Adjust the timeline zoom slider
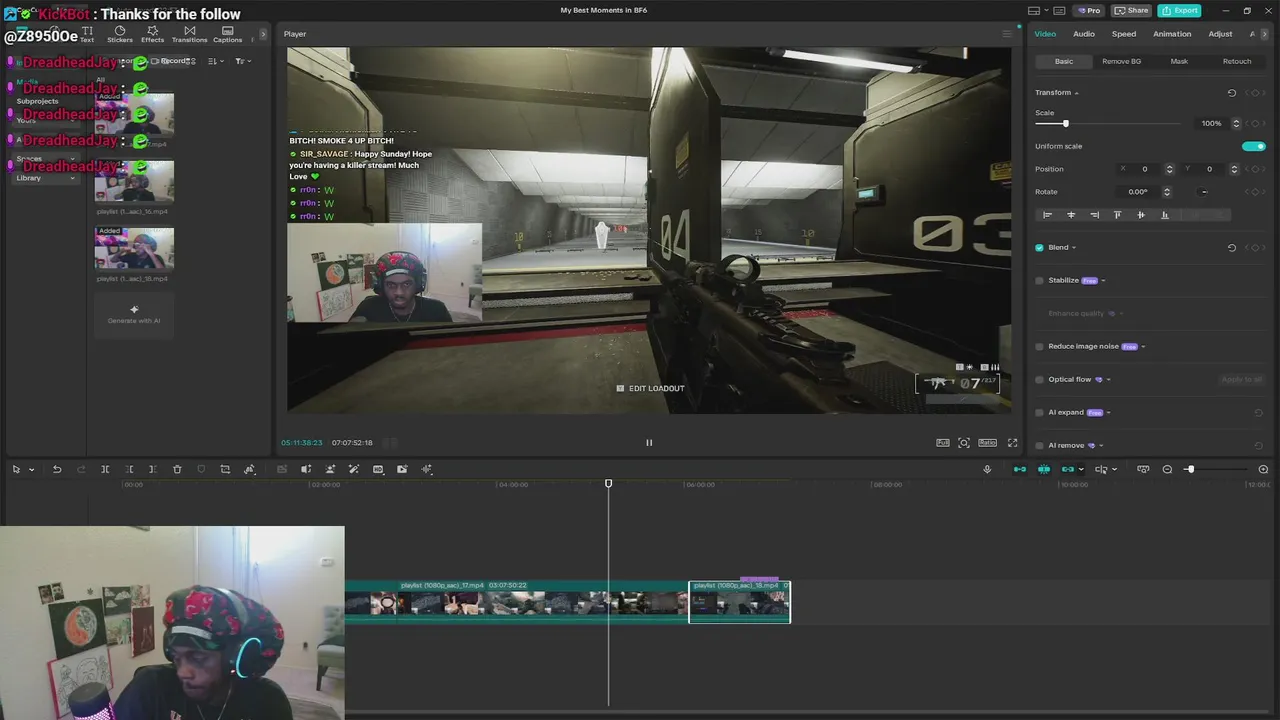Screen dimensions: 1280x720 click(1190, 469)
